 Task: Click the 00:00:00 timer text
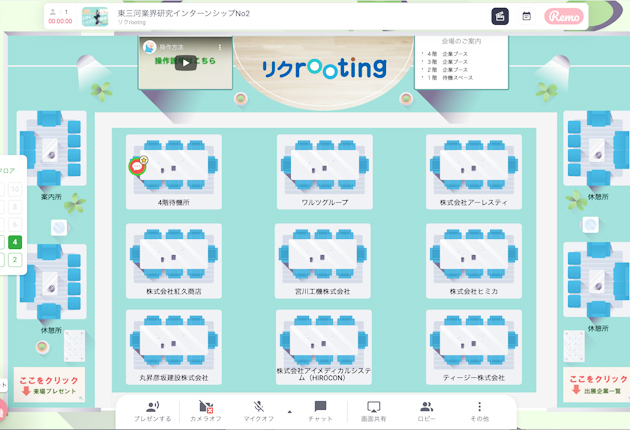pyautogui.click(x=60, y=21)
